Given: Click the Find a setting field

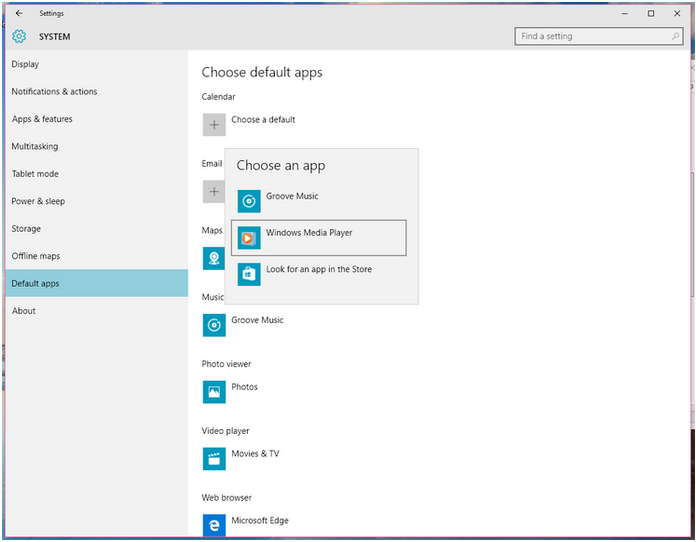Looking at the screenshot, I should tap(599, 36).
